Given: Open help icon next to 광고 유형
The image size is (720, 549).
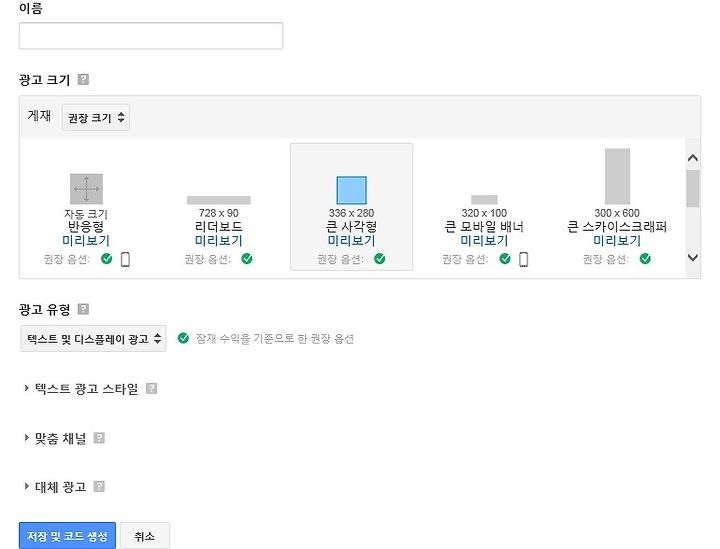Looking at the screenshot, I should [x=83, y=309].
